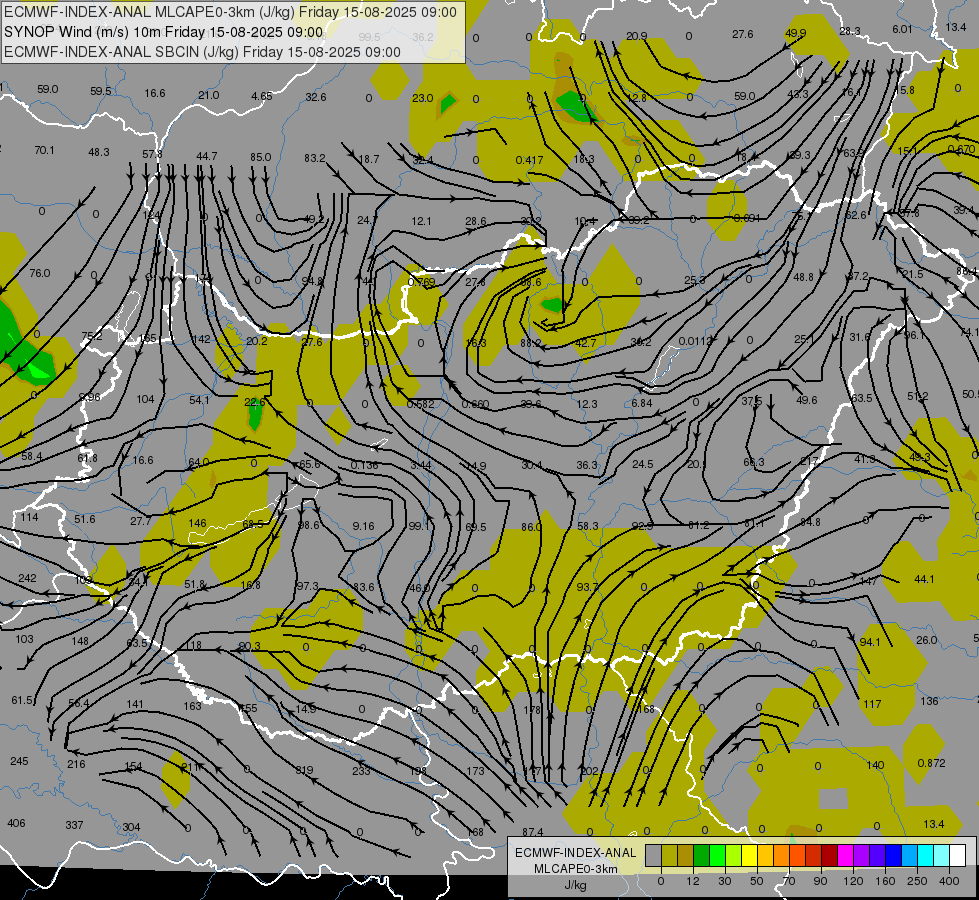This screenshot has width=979, height=900.
Task: Click the map value '4.65'
Action: pos(262,96)
